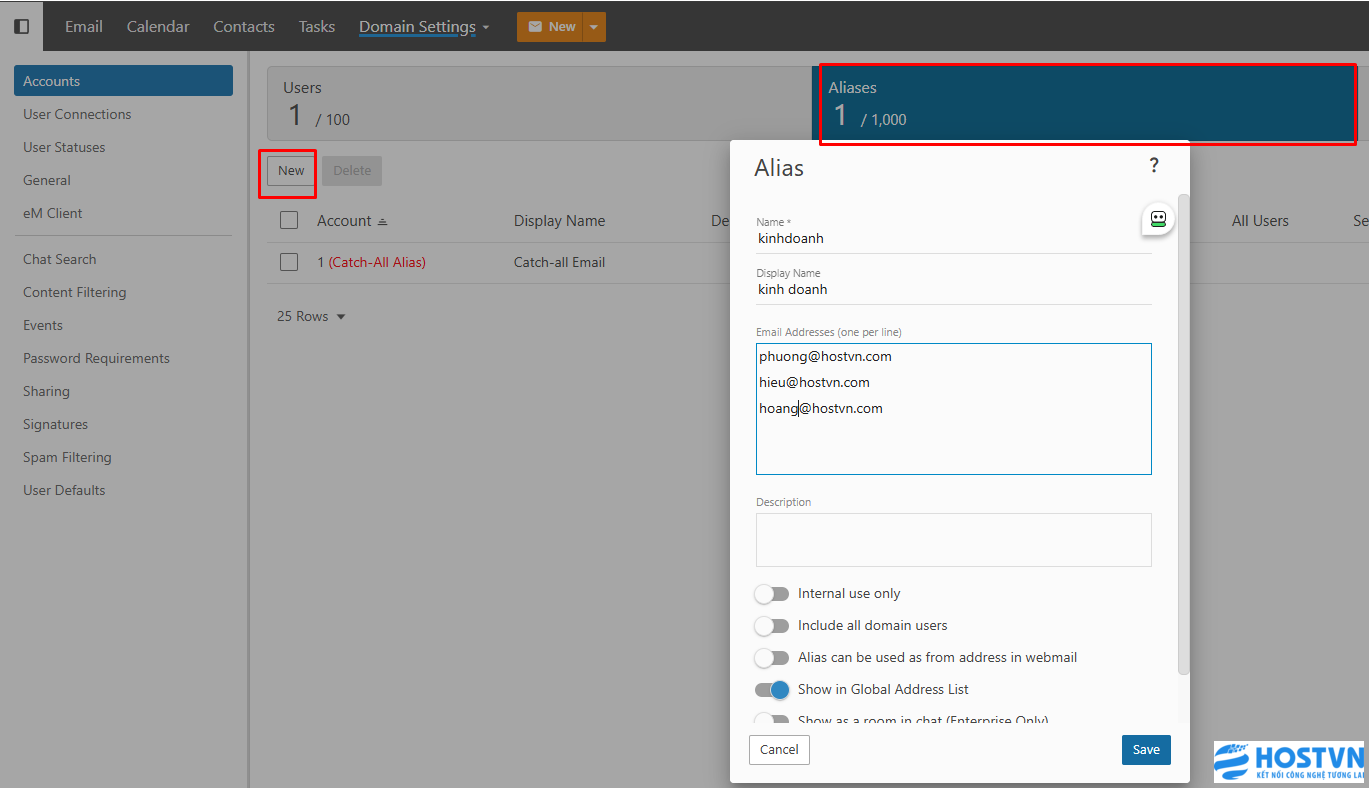Toggle Include all domain users
Image resolution: width=1369 pixels, height=788 pixels.
click(x=771, y=626)
